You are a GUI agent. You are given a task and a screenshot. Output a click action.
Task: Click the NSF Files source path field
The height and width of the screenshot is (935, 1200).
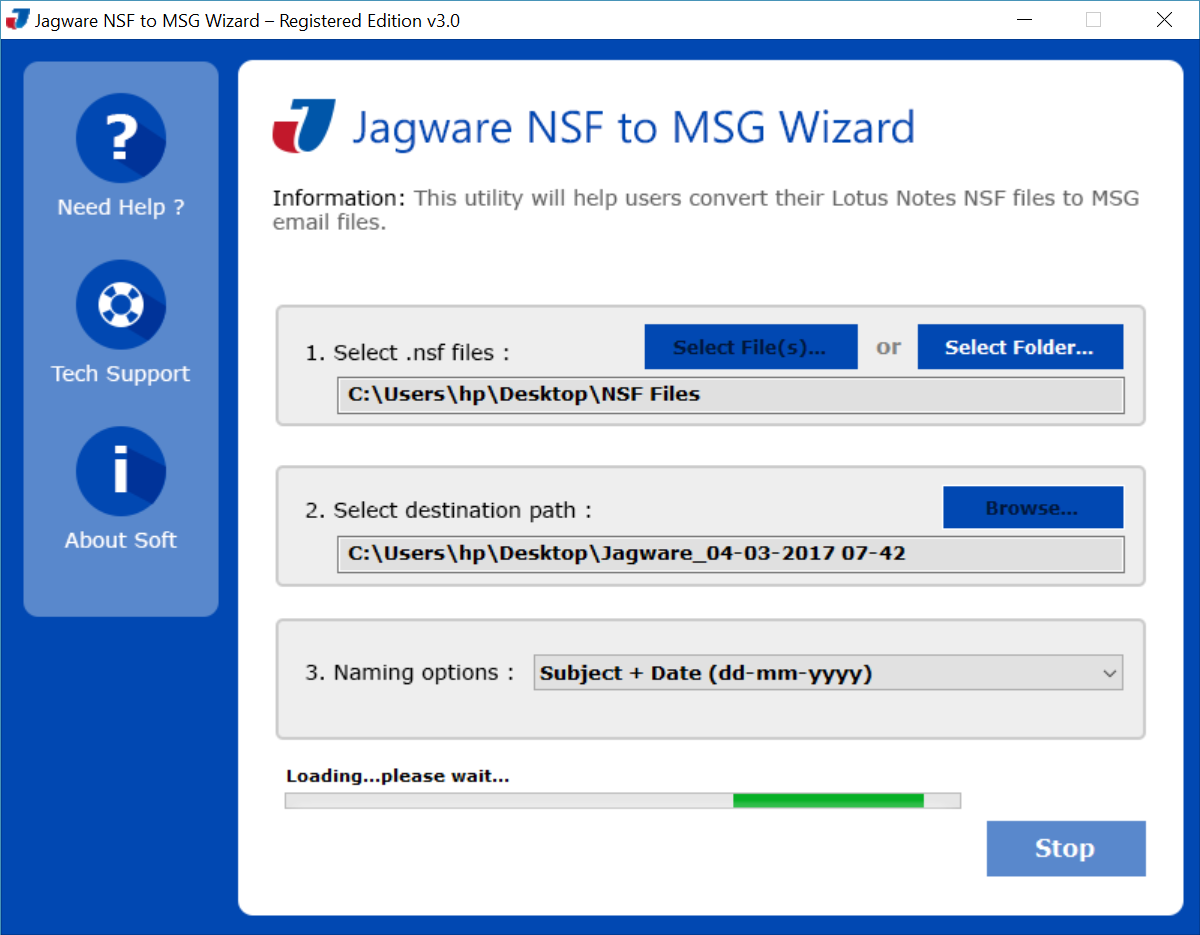731,395
